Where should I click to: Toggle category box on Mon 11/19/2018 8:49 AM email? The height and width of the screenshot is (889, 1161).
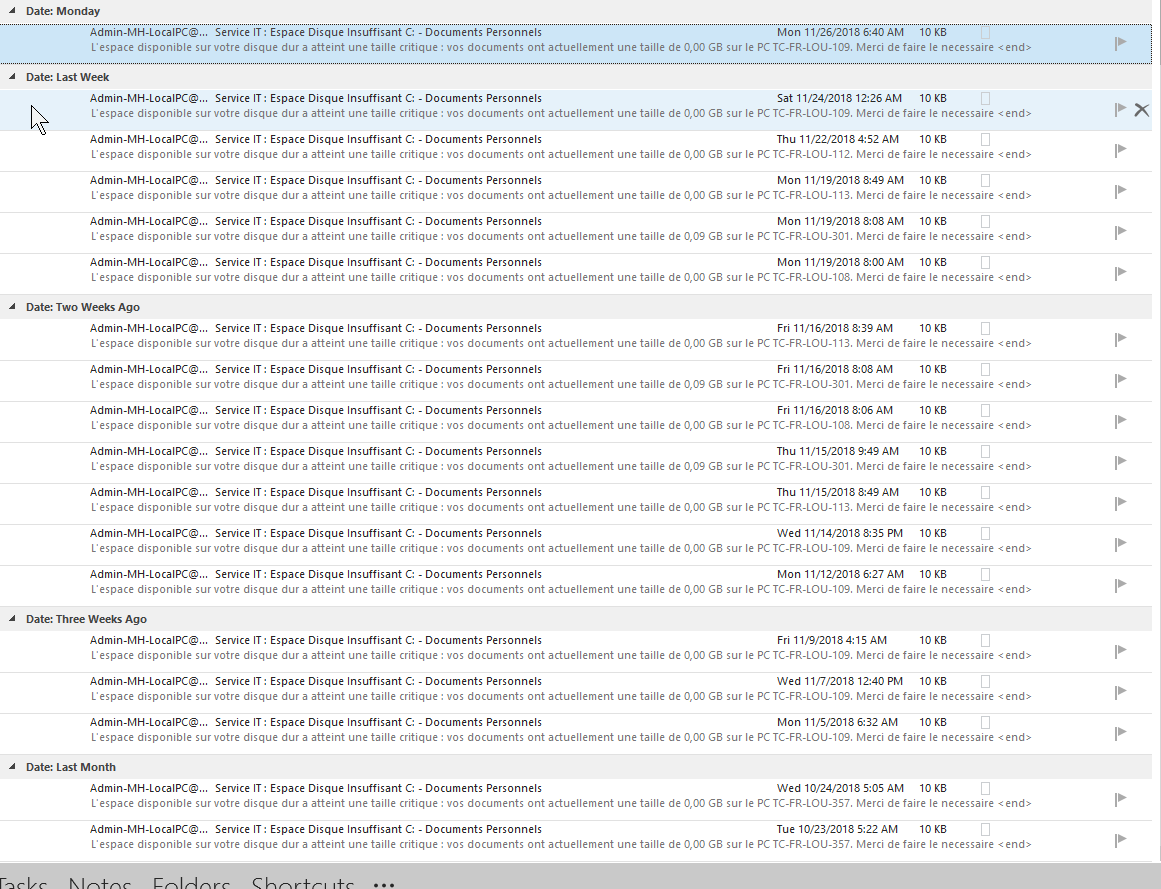[x=985, y=181]
